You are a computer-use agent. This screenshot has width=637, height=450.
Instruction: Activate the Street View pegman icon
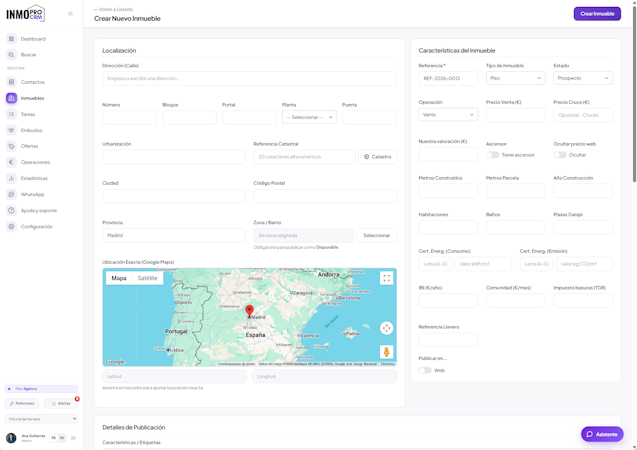click(386, 352)
